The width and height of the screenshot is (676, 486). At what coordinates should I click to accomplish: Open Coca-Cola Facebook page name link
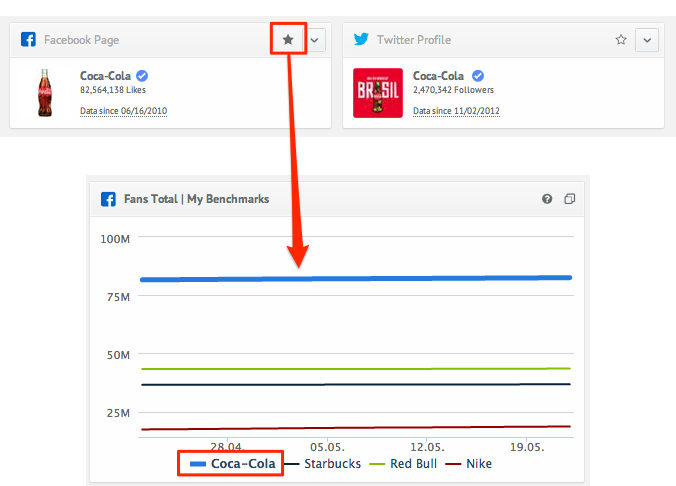click(105, 76)
